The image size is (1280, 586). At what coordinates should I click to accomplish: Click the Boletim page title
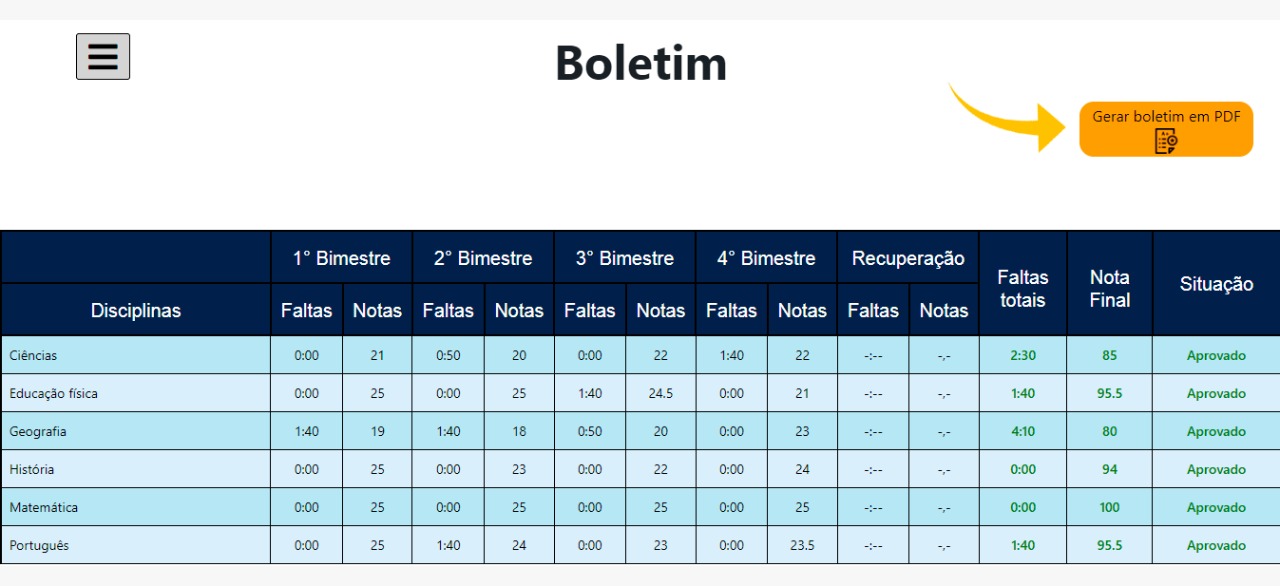click(x=641, y=63)
